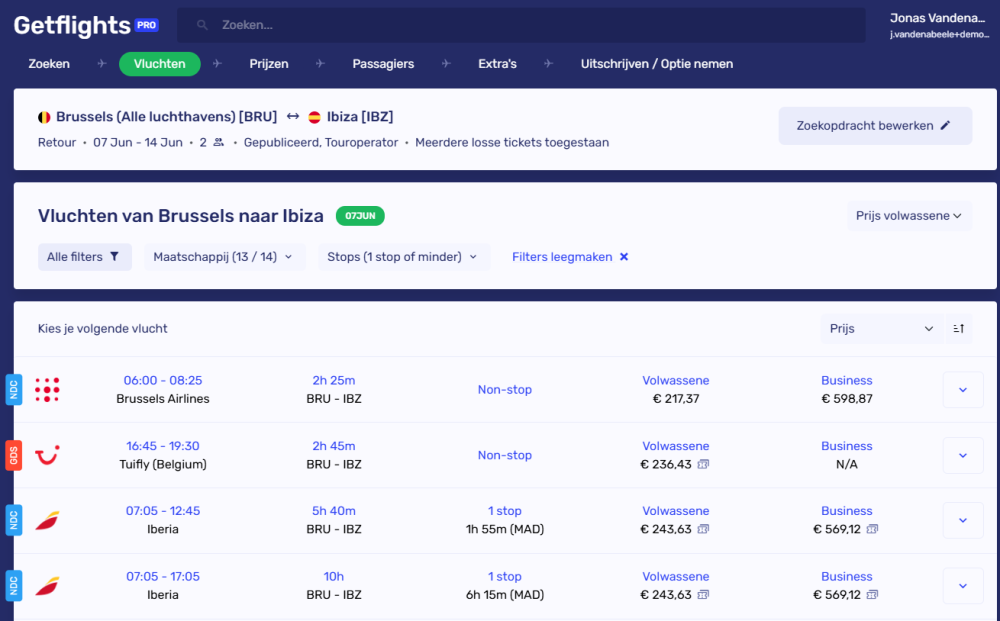Click the swap arrows between BRU and IBZ

click(x=292, y=115)
